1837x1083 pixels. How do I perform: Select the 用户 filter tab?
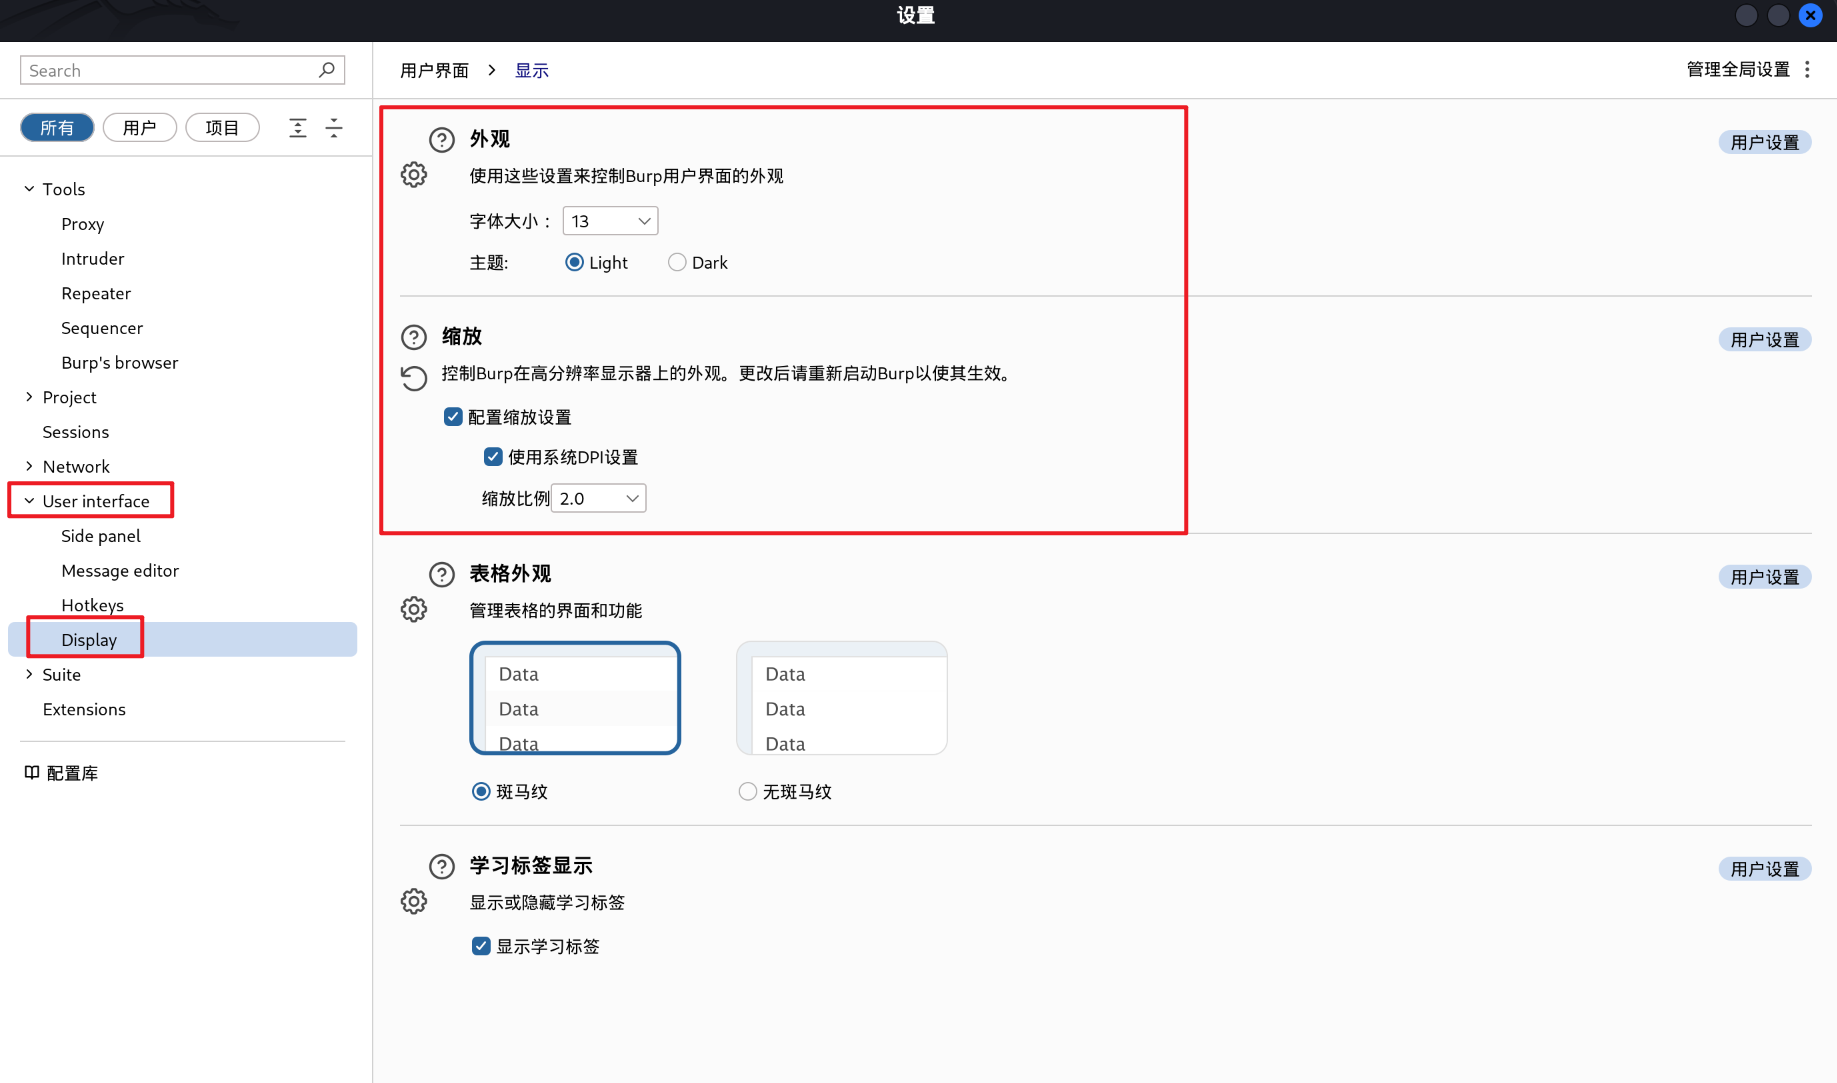pyautogui.click(x=140, y=127)
